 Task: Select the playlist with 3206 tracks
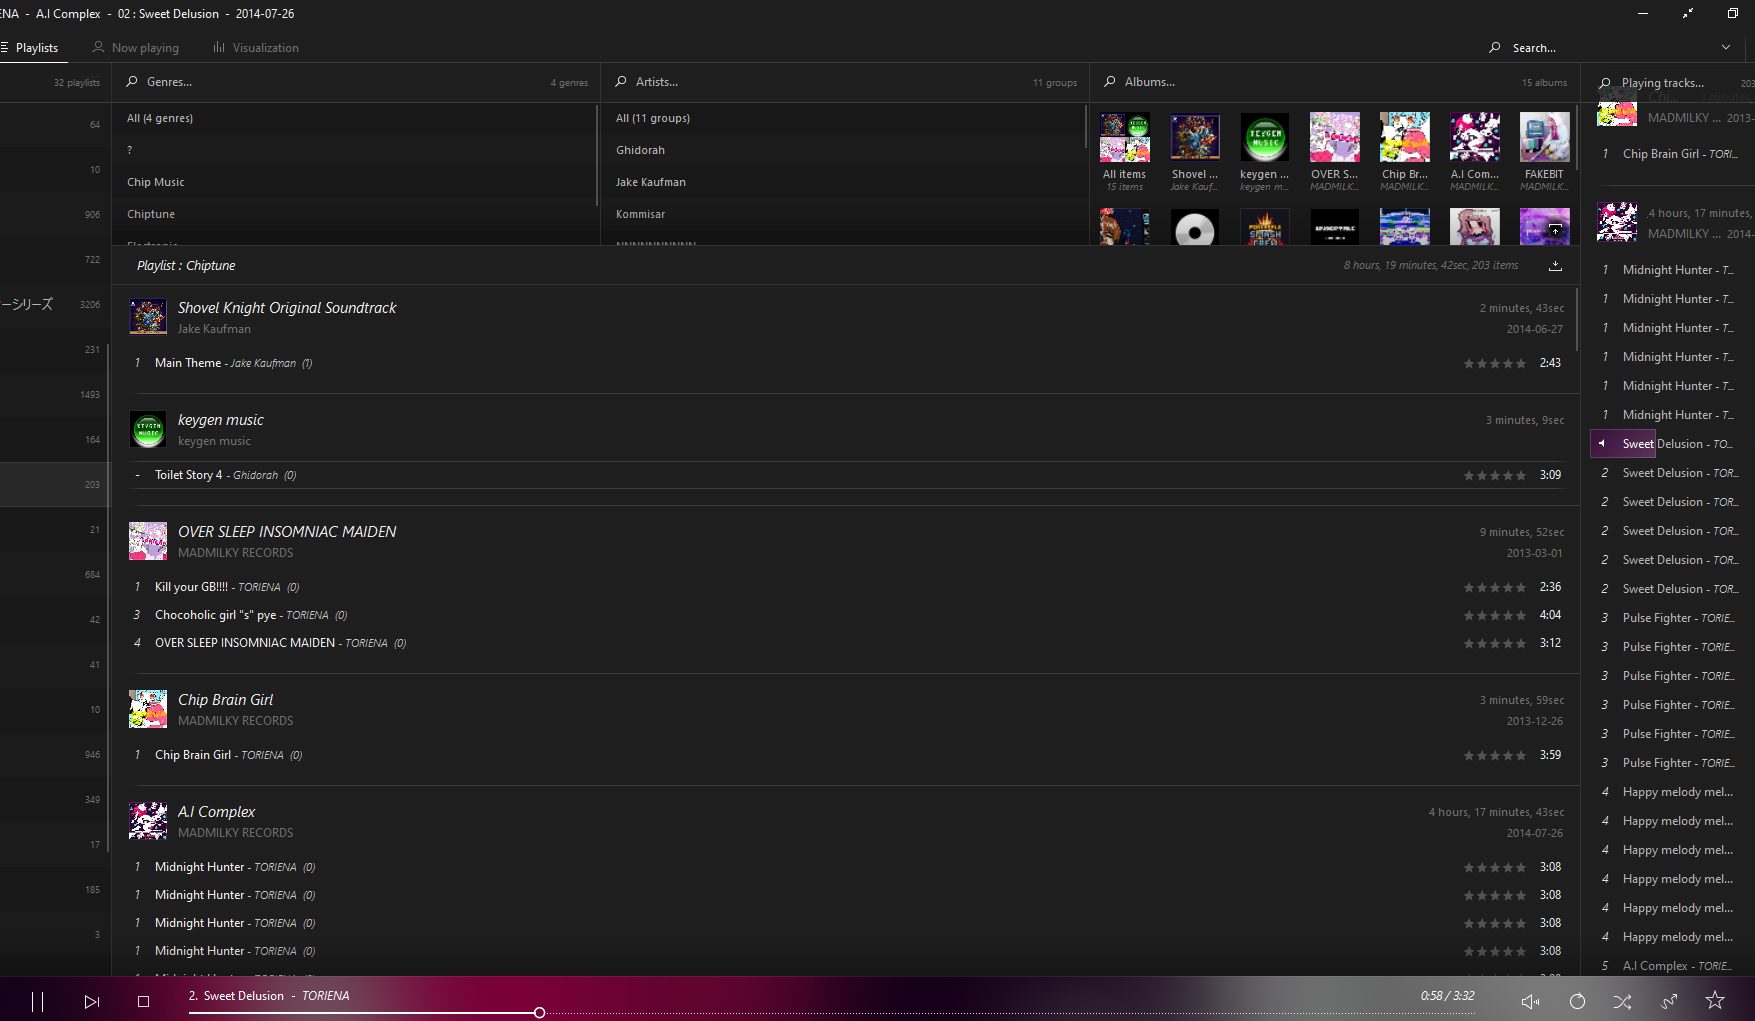click(x=54, y=304)
